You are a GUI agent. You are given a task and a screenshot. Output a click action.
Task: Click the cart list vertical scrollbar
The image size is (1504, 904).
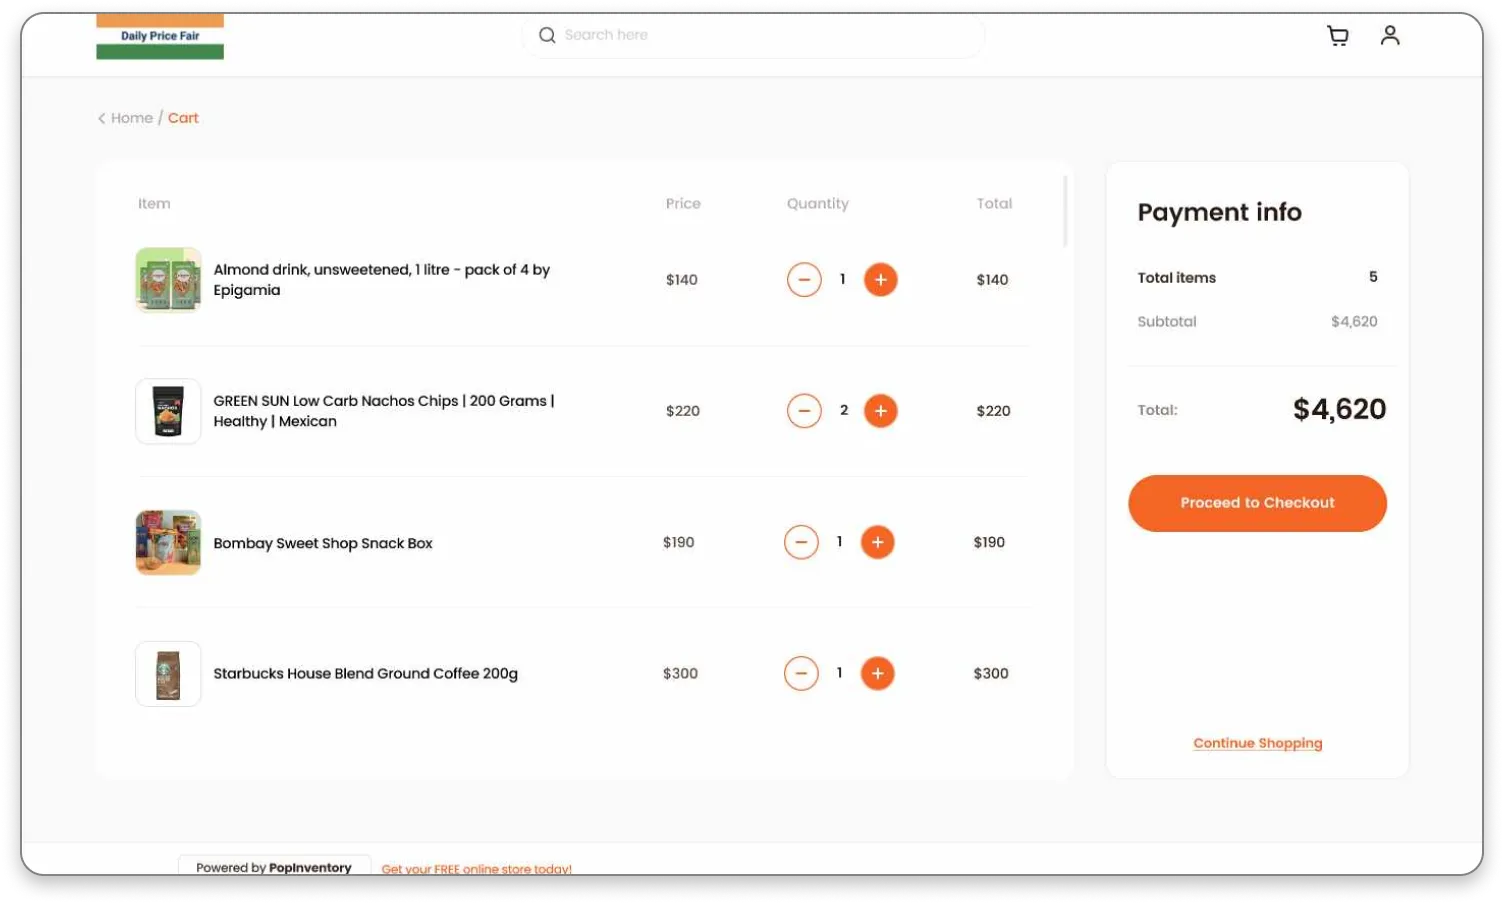(1065, 211)
